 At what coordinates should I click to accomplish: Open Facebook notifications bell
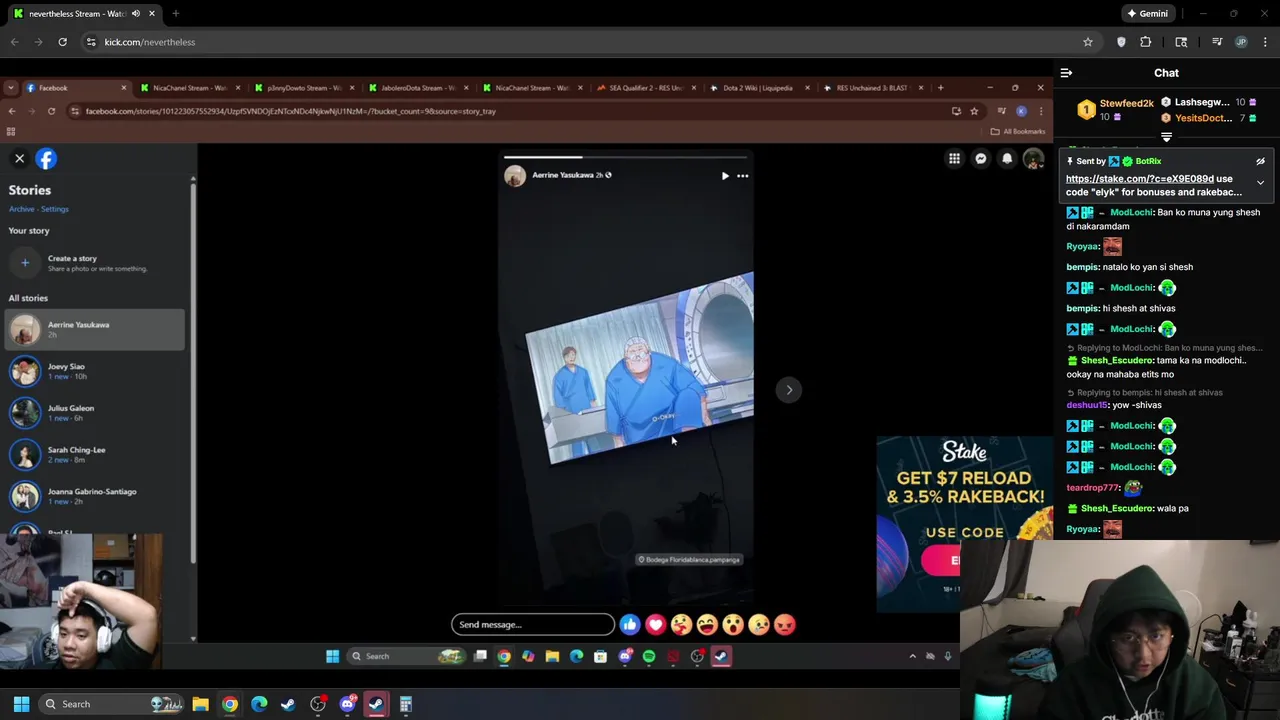pyautogui.click(x=1007, y=159)
